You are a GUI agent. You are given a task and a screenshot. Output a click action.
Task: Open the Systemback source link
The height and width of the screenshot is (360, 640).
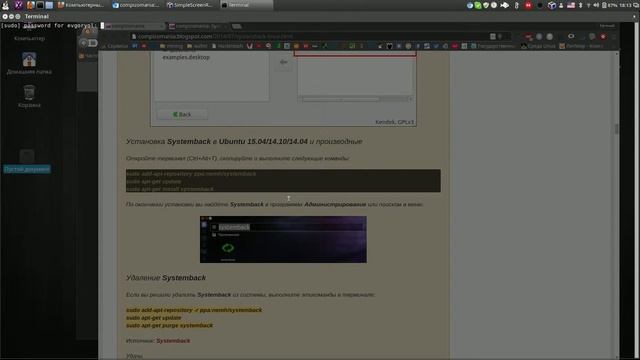click(x=173, y=340)
